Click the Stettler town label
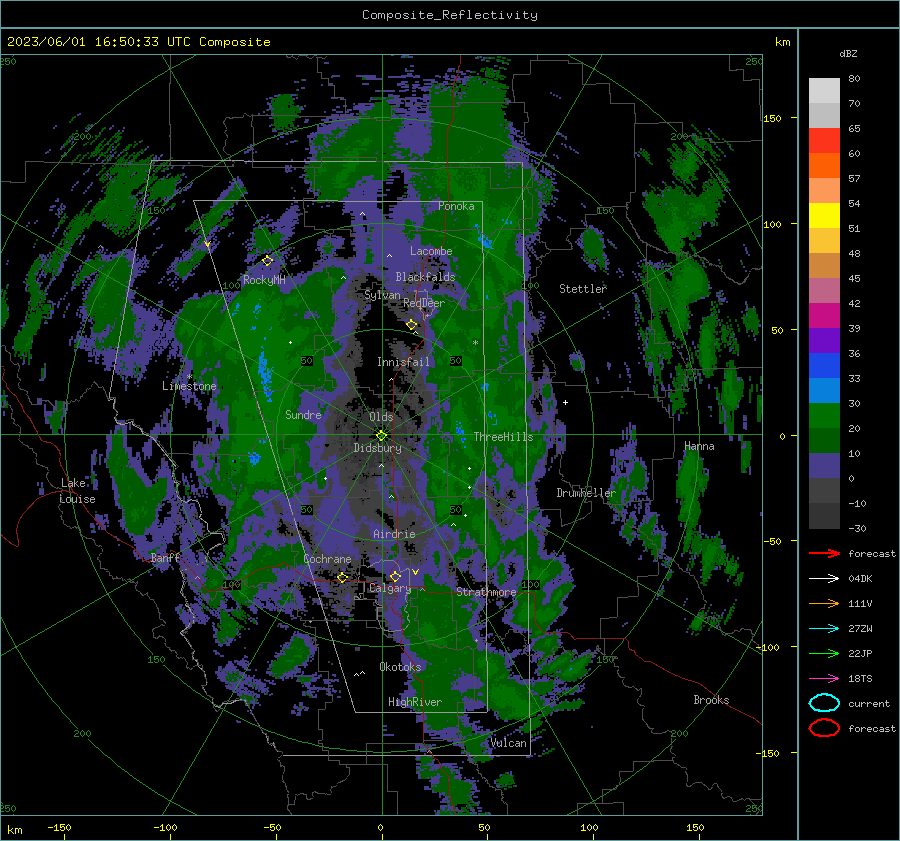900x841 pixels. (583, 289)
